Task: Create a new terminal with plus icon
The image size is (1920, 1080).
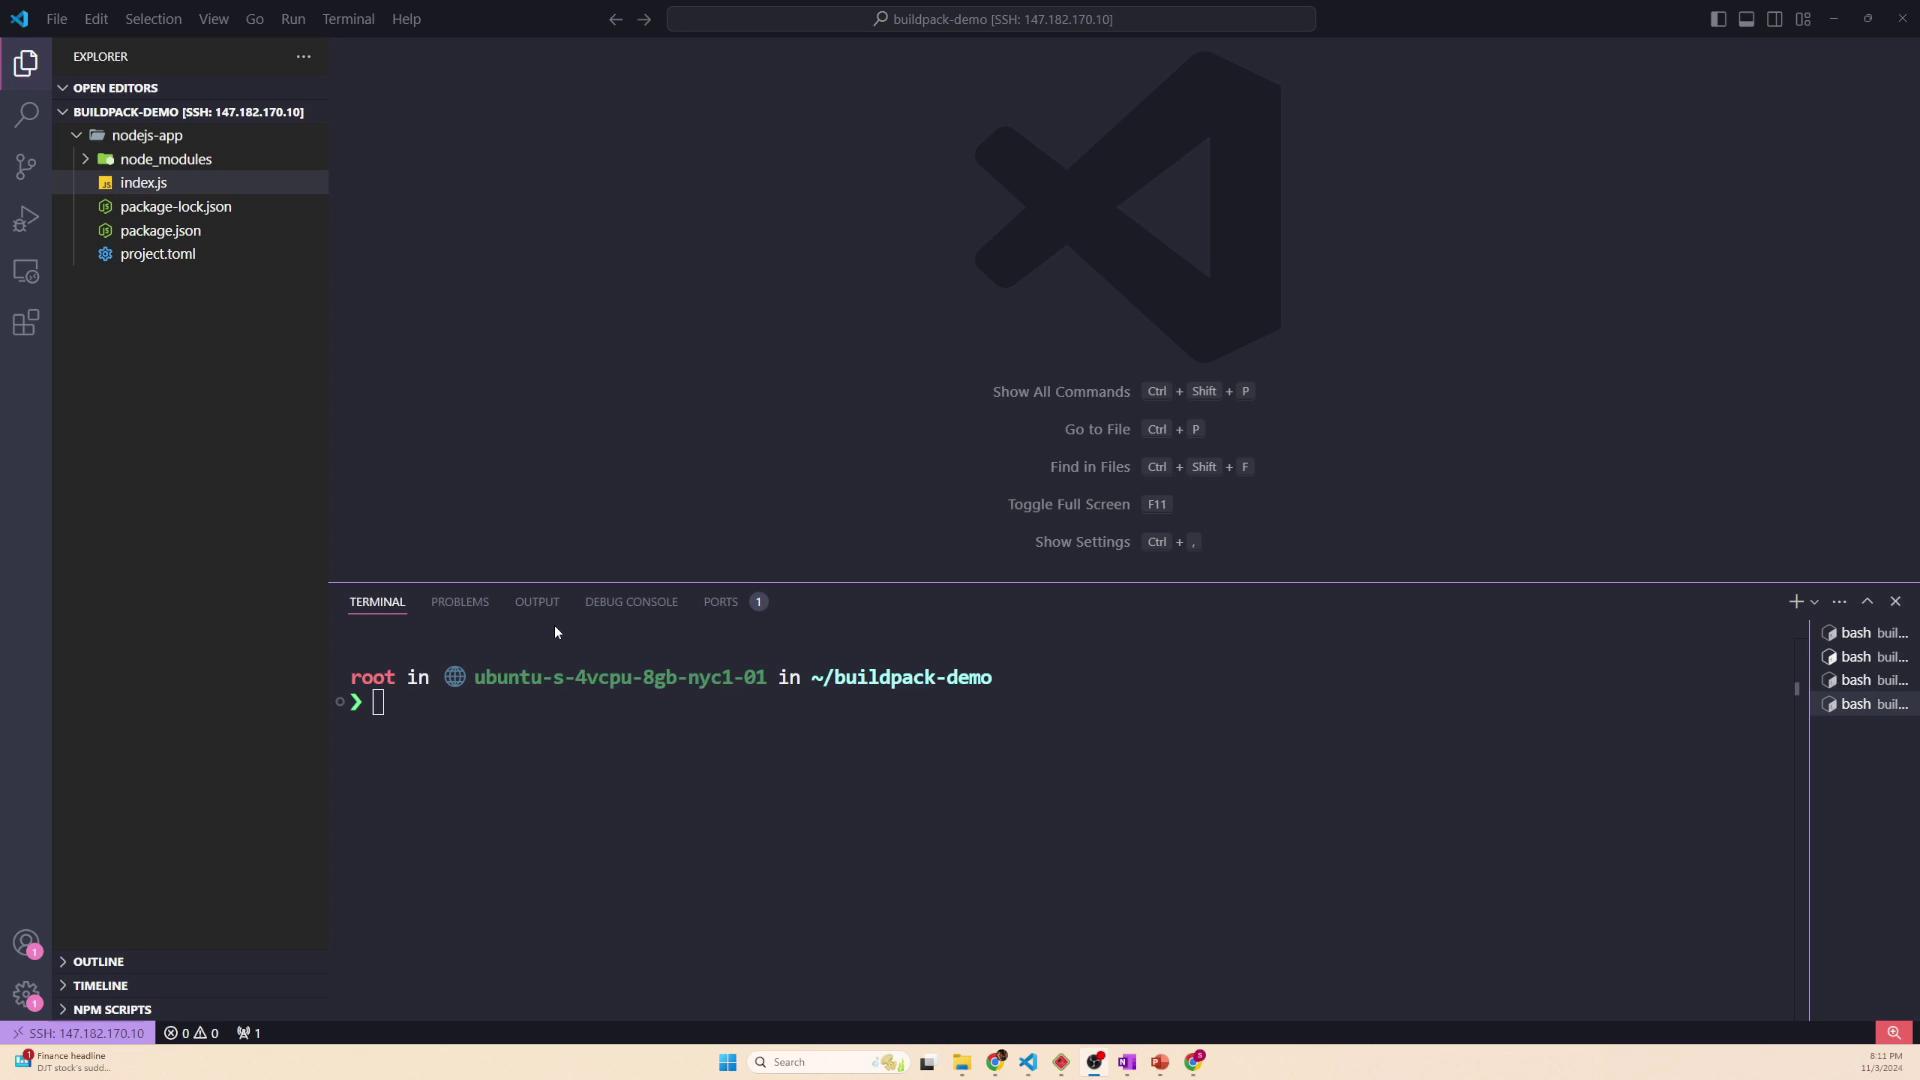Action: (1796, 602)
